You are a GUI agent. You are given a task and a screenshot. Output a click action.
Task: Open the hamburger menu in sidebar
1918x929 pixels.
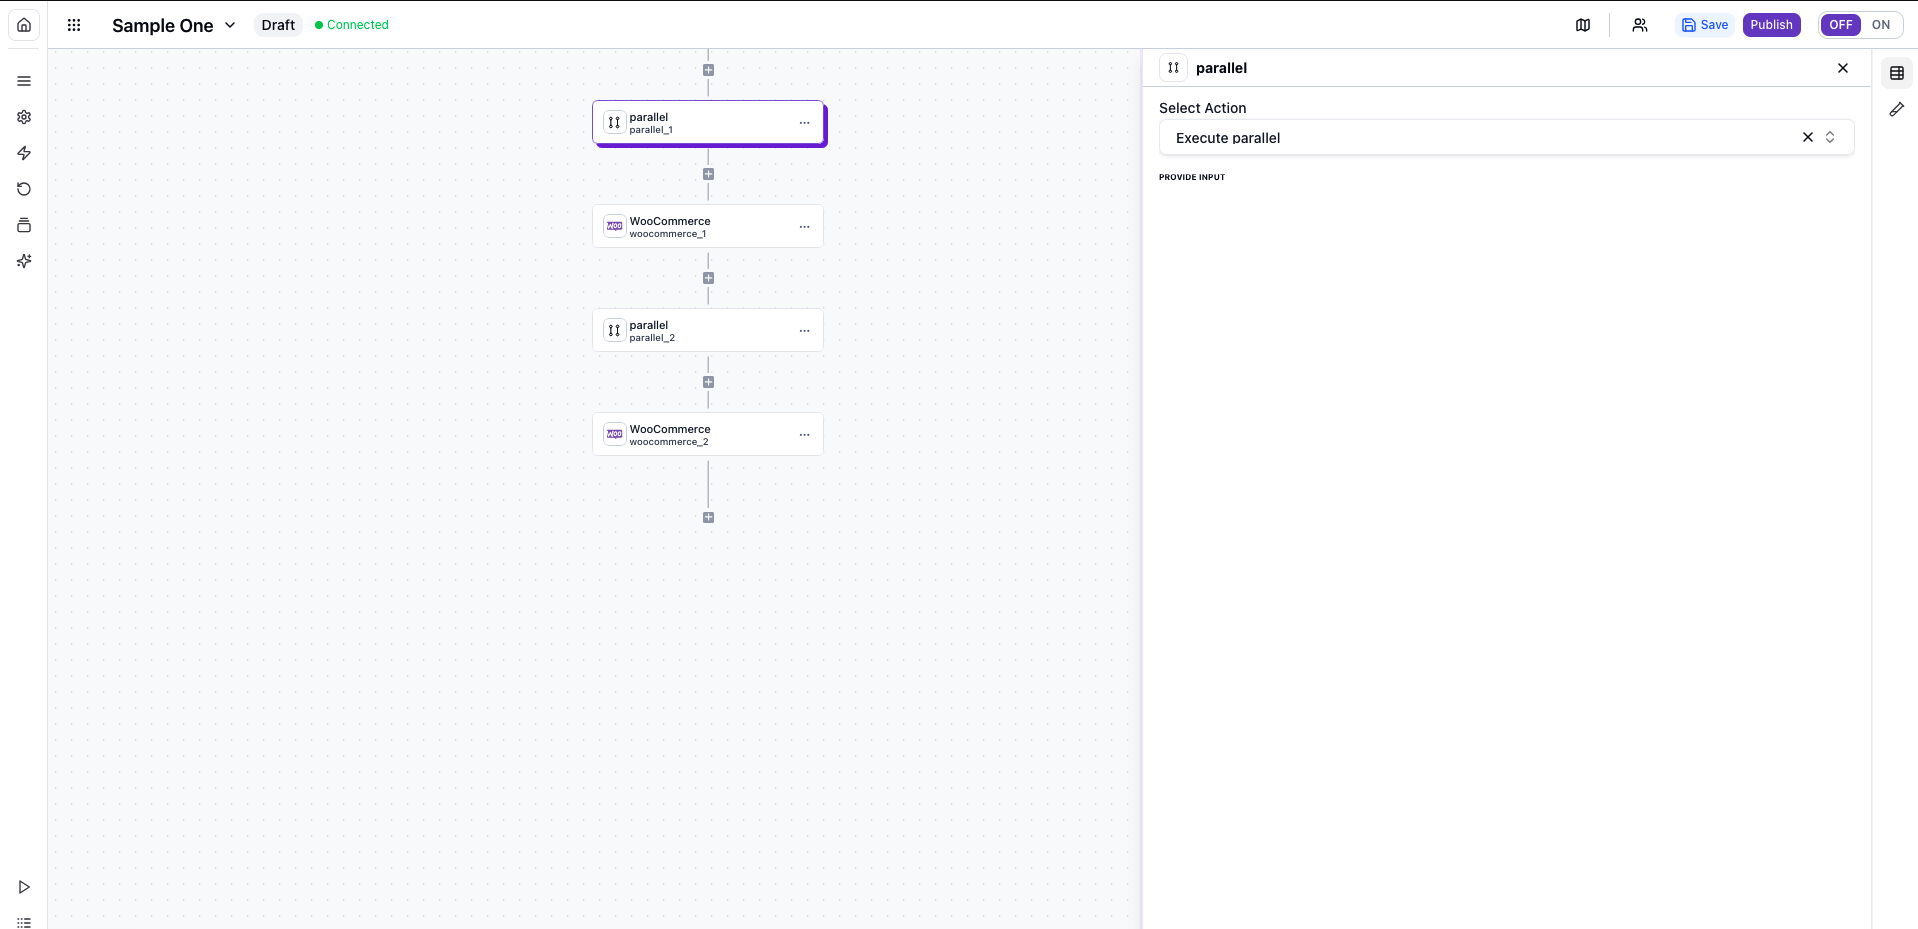24,81
